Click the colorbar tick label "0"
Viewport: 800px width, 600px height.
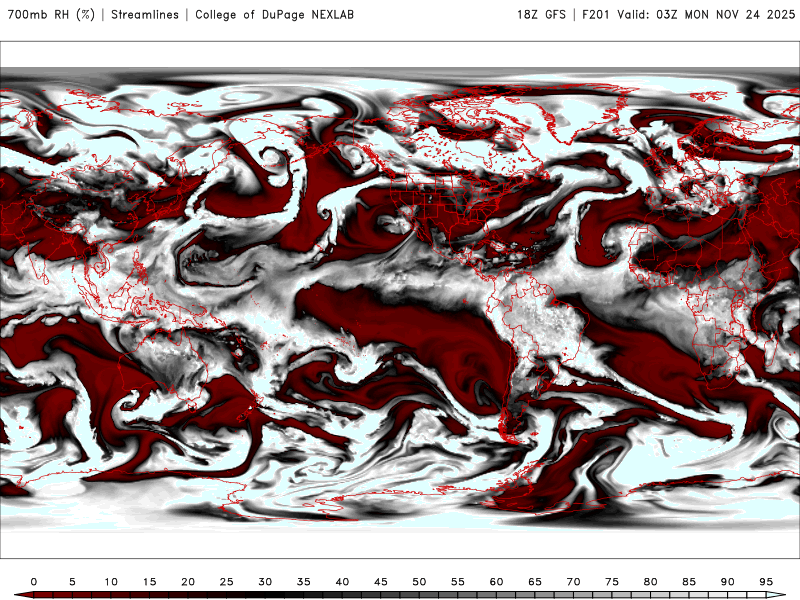pos(34,582)
